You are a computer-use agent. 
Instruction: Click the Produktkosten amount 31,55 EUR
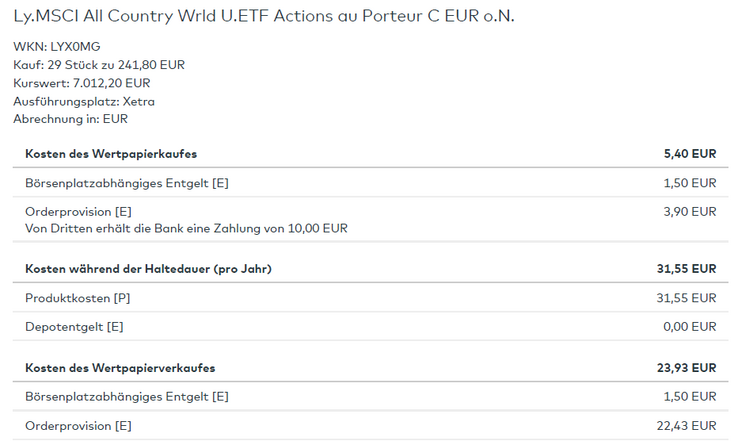click(687, 298)
